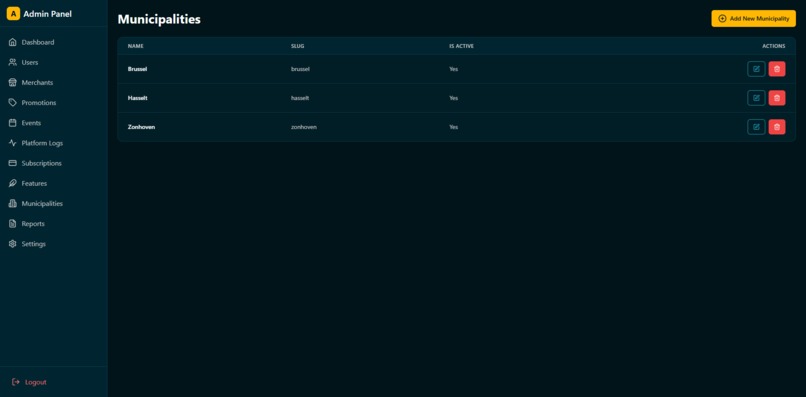This screenshot has width=806, height=397.
Task: Click the Users people icon
Action: click(x=13, y=62)
